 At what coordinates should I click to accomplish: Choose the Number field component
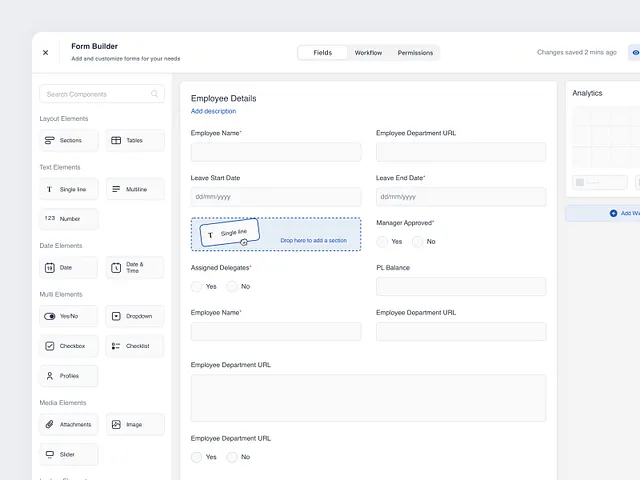[69, 218]
